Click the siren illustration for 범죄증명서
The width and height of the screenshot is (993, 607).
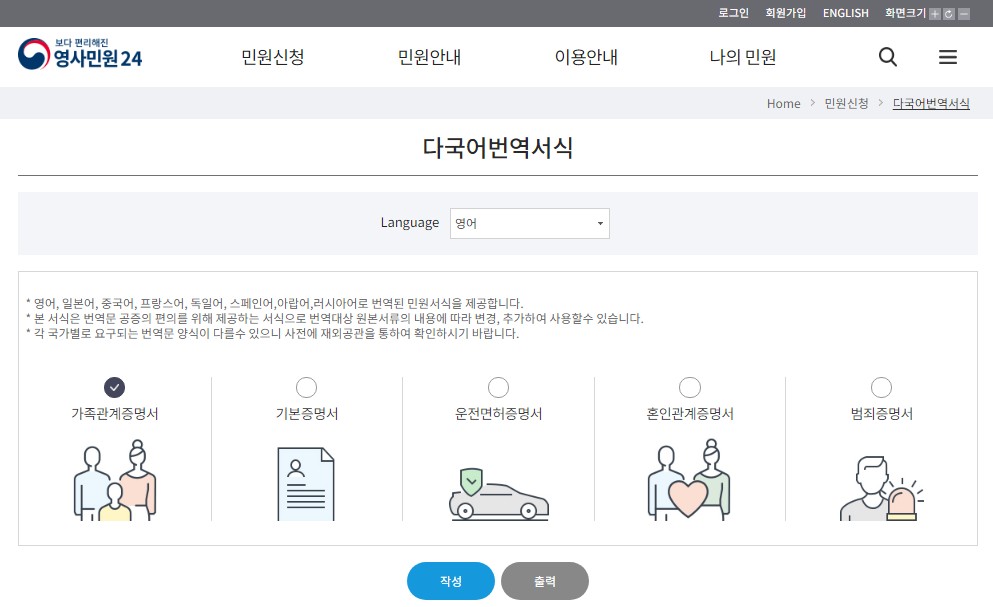pos(882,489)
